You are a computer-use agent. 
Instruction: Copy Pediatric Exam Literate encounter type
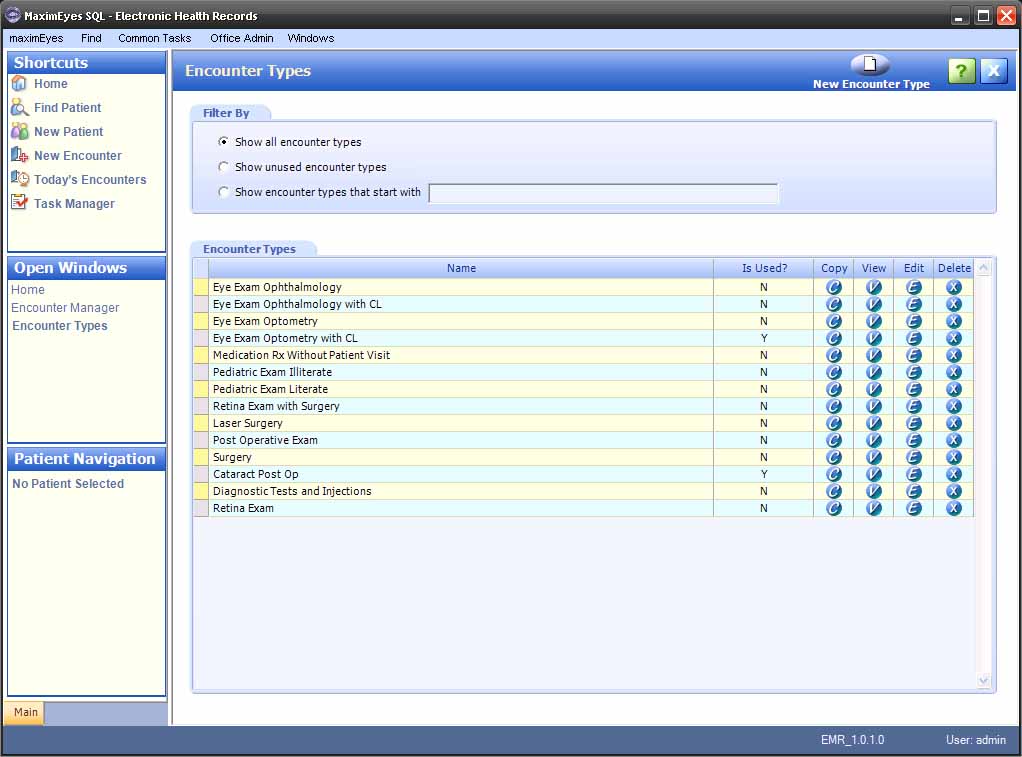834,389
